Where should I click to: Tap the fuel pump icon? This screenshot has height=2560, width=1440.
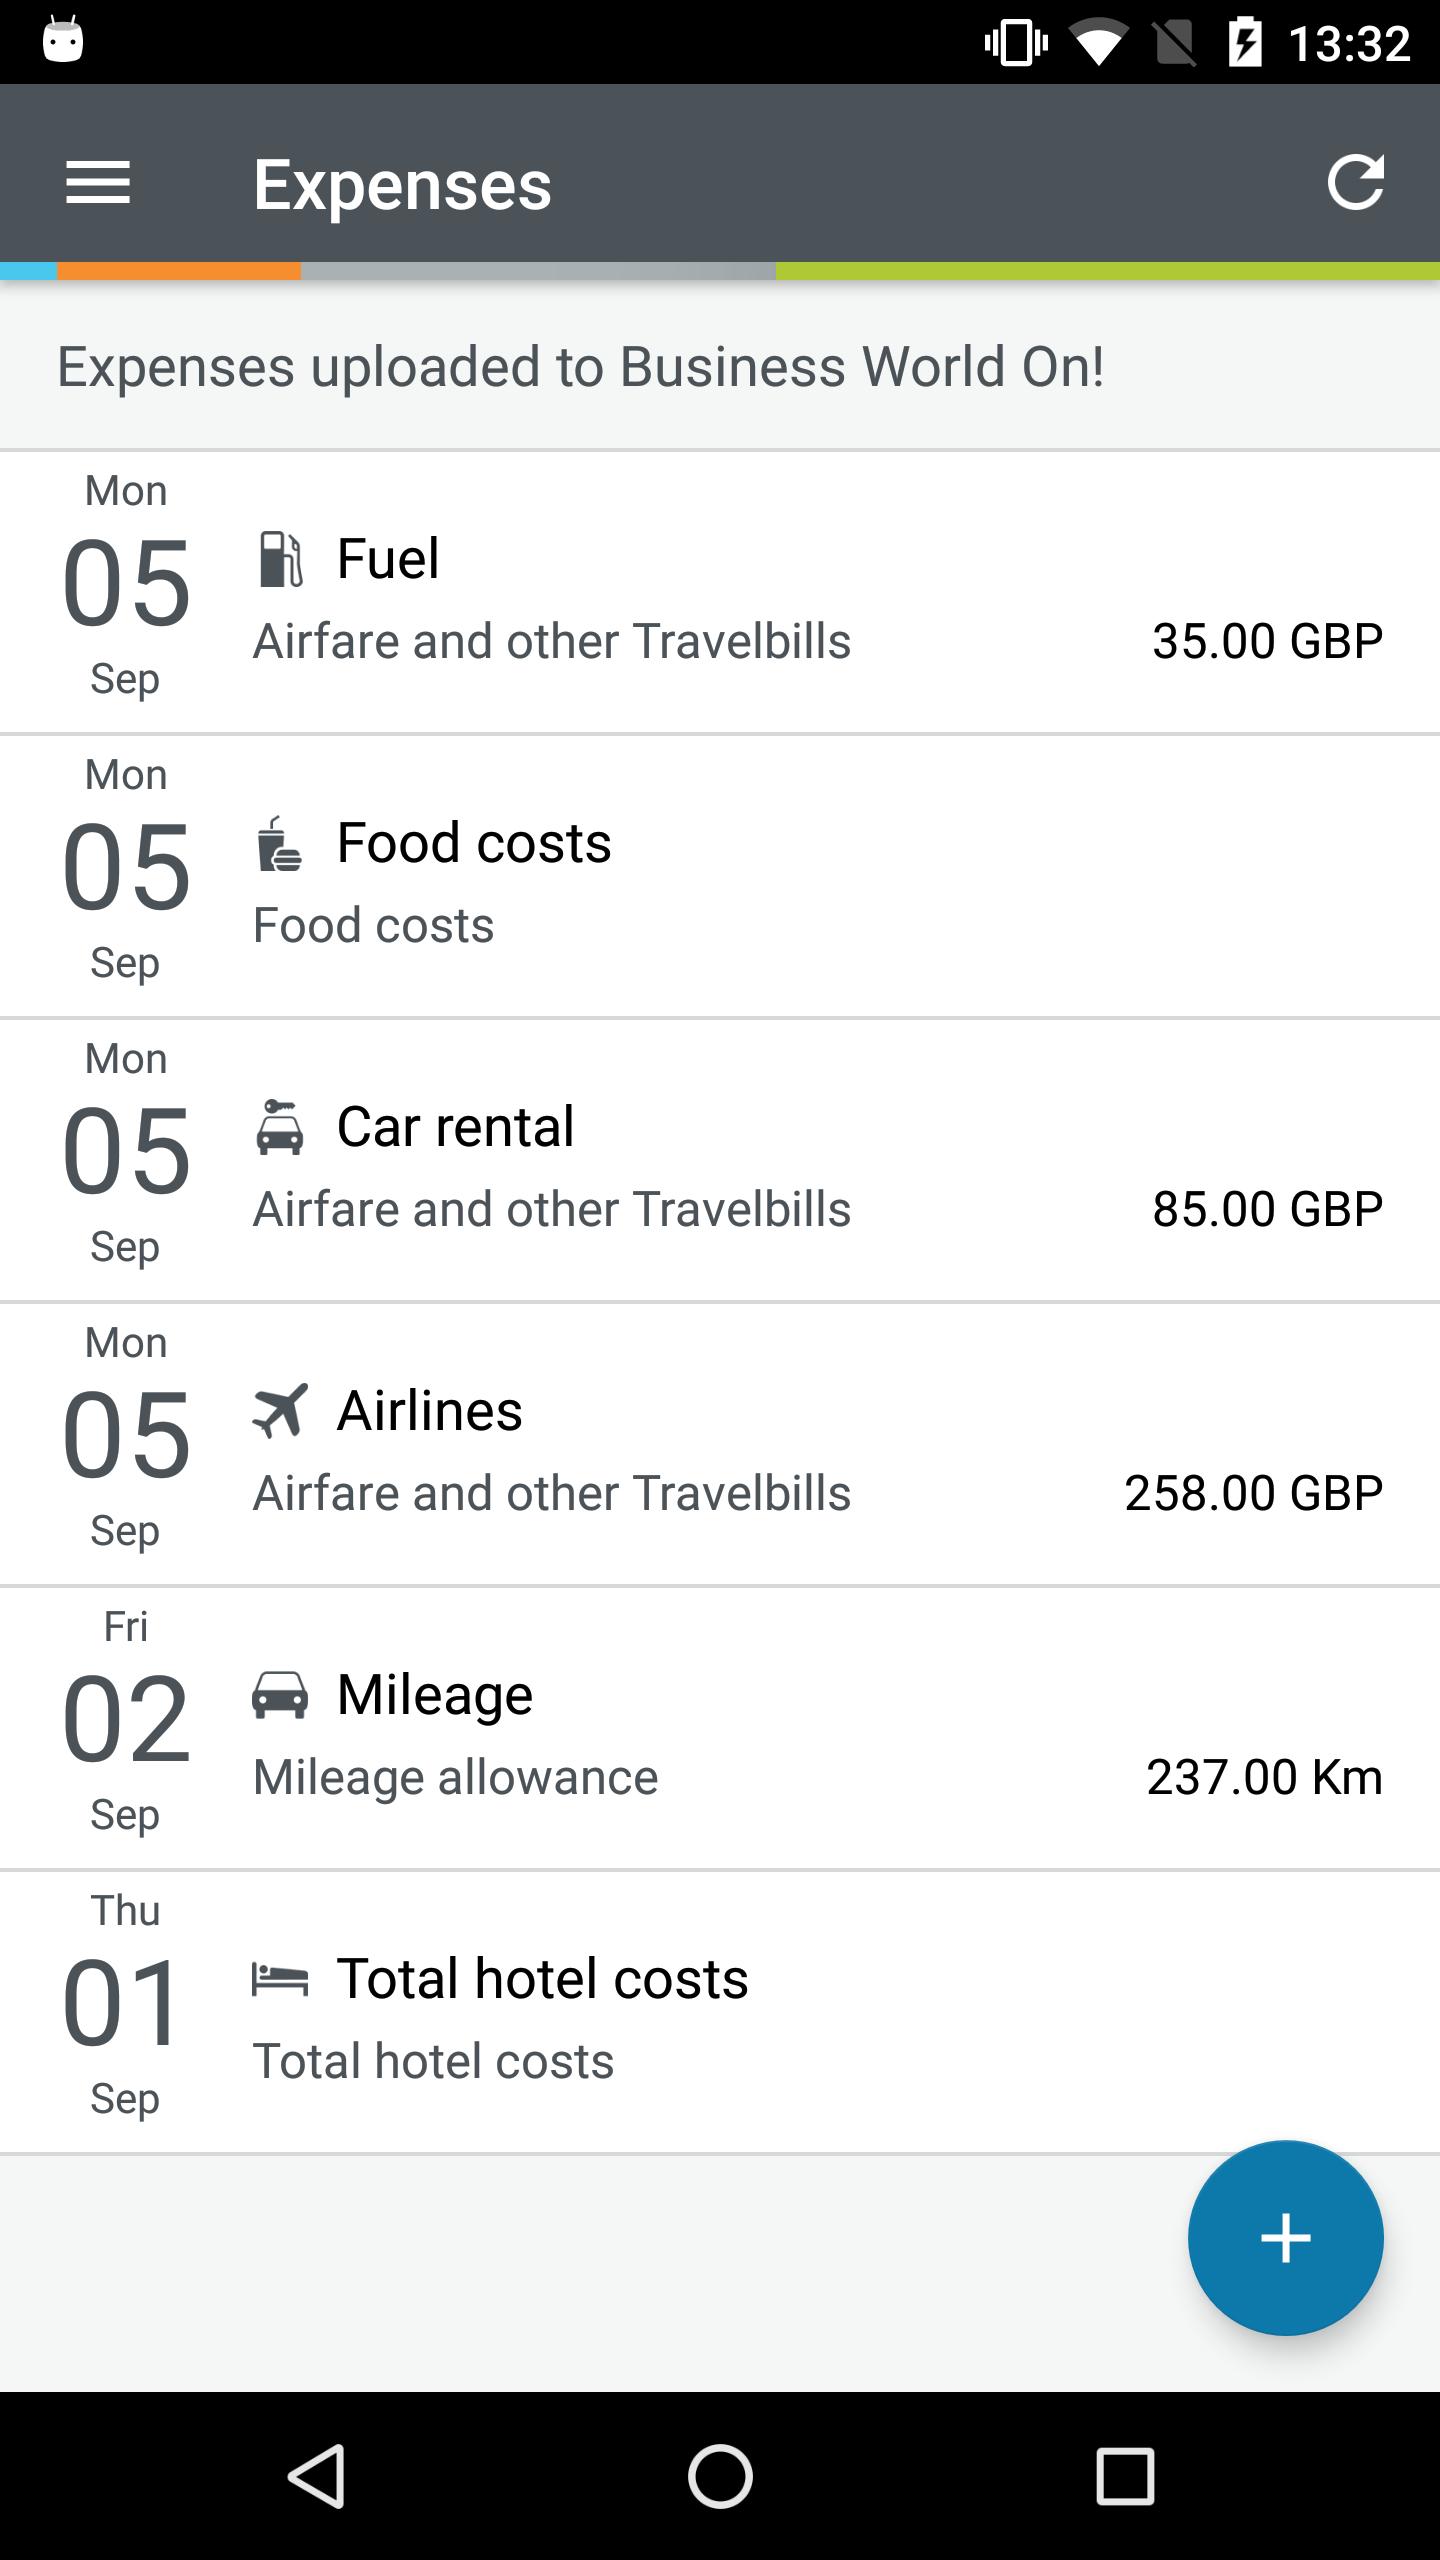tap(280, 558)
